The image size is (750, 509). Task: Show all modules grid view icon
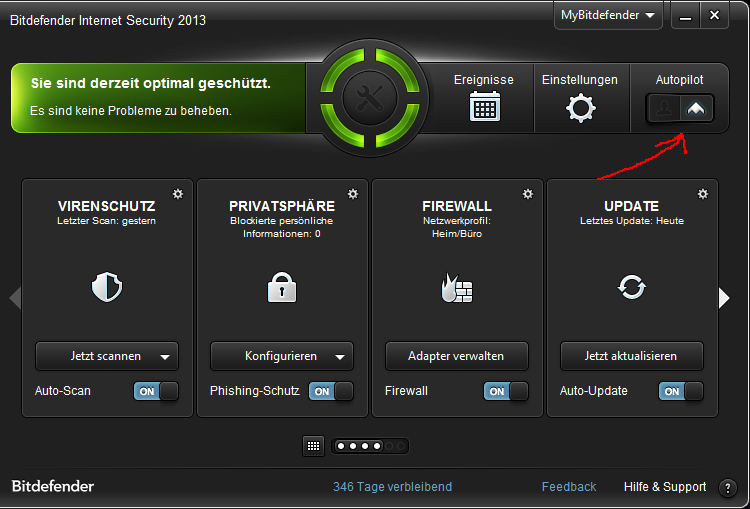pos(313,446)
